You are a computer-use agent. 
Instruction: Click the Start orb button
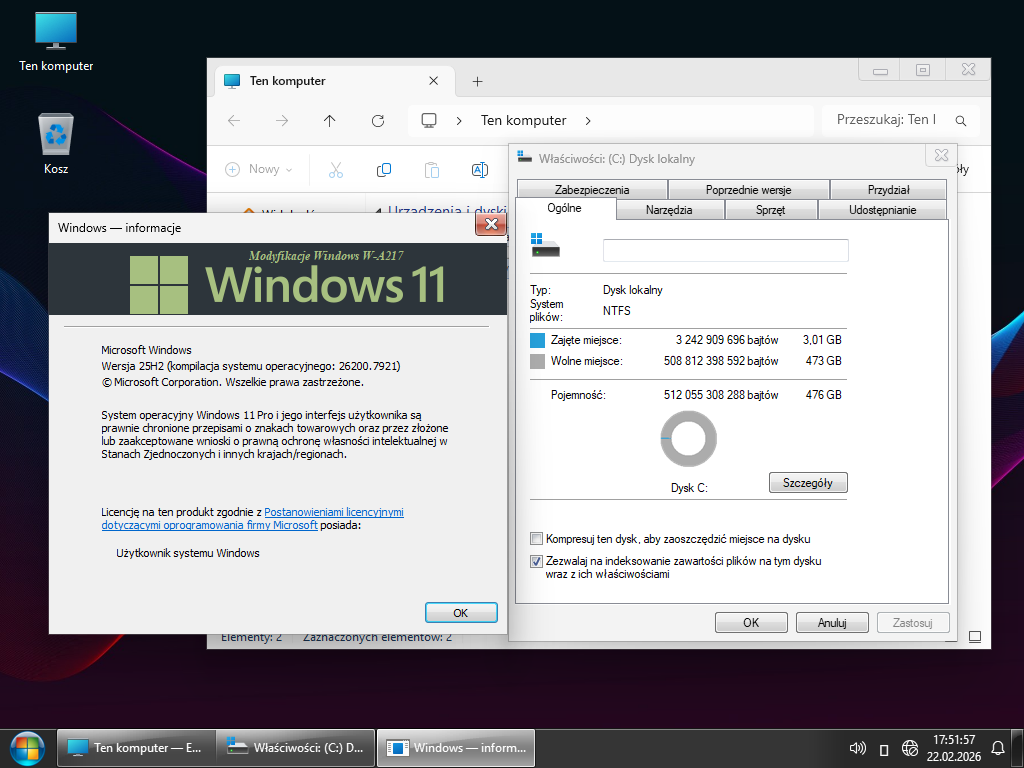click(27, 747)
